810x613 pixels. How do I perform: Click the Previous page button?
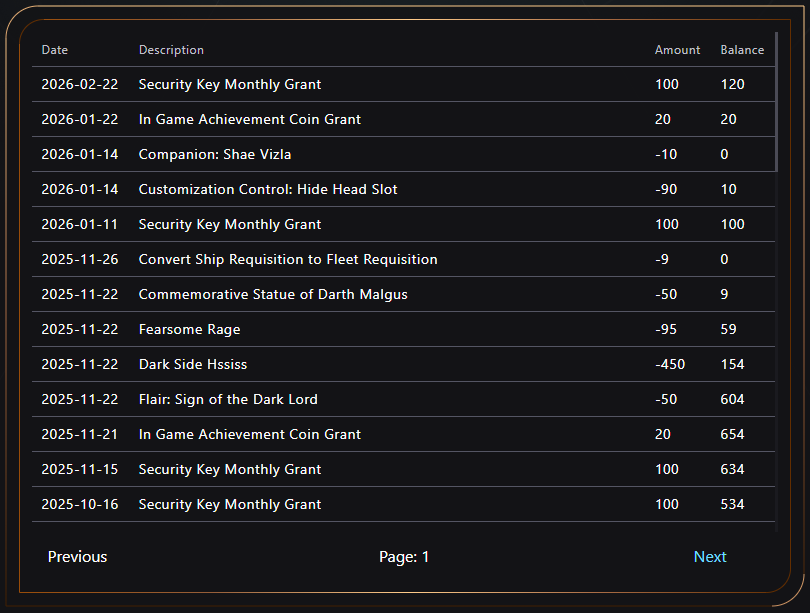77,557
